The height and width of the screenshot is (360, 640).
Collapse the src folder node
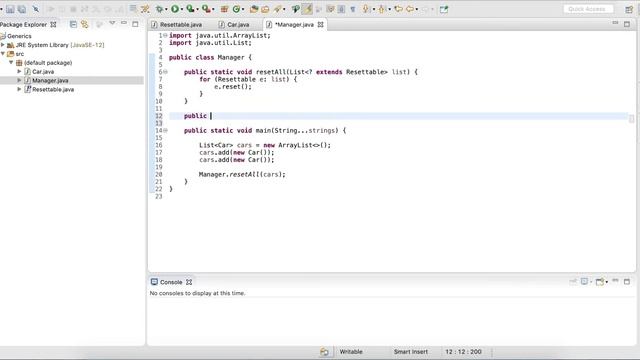pos(3,54)
